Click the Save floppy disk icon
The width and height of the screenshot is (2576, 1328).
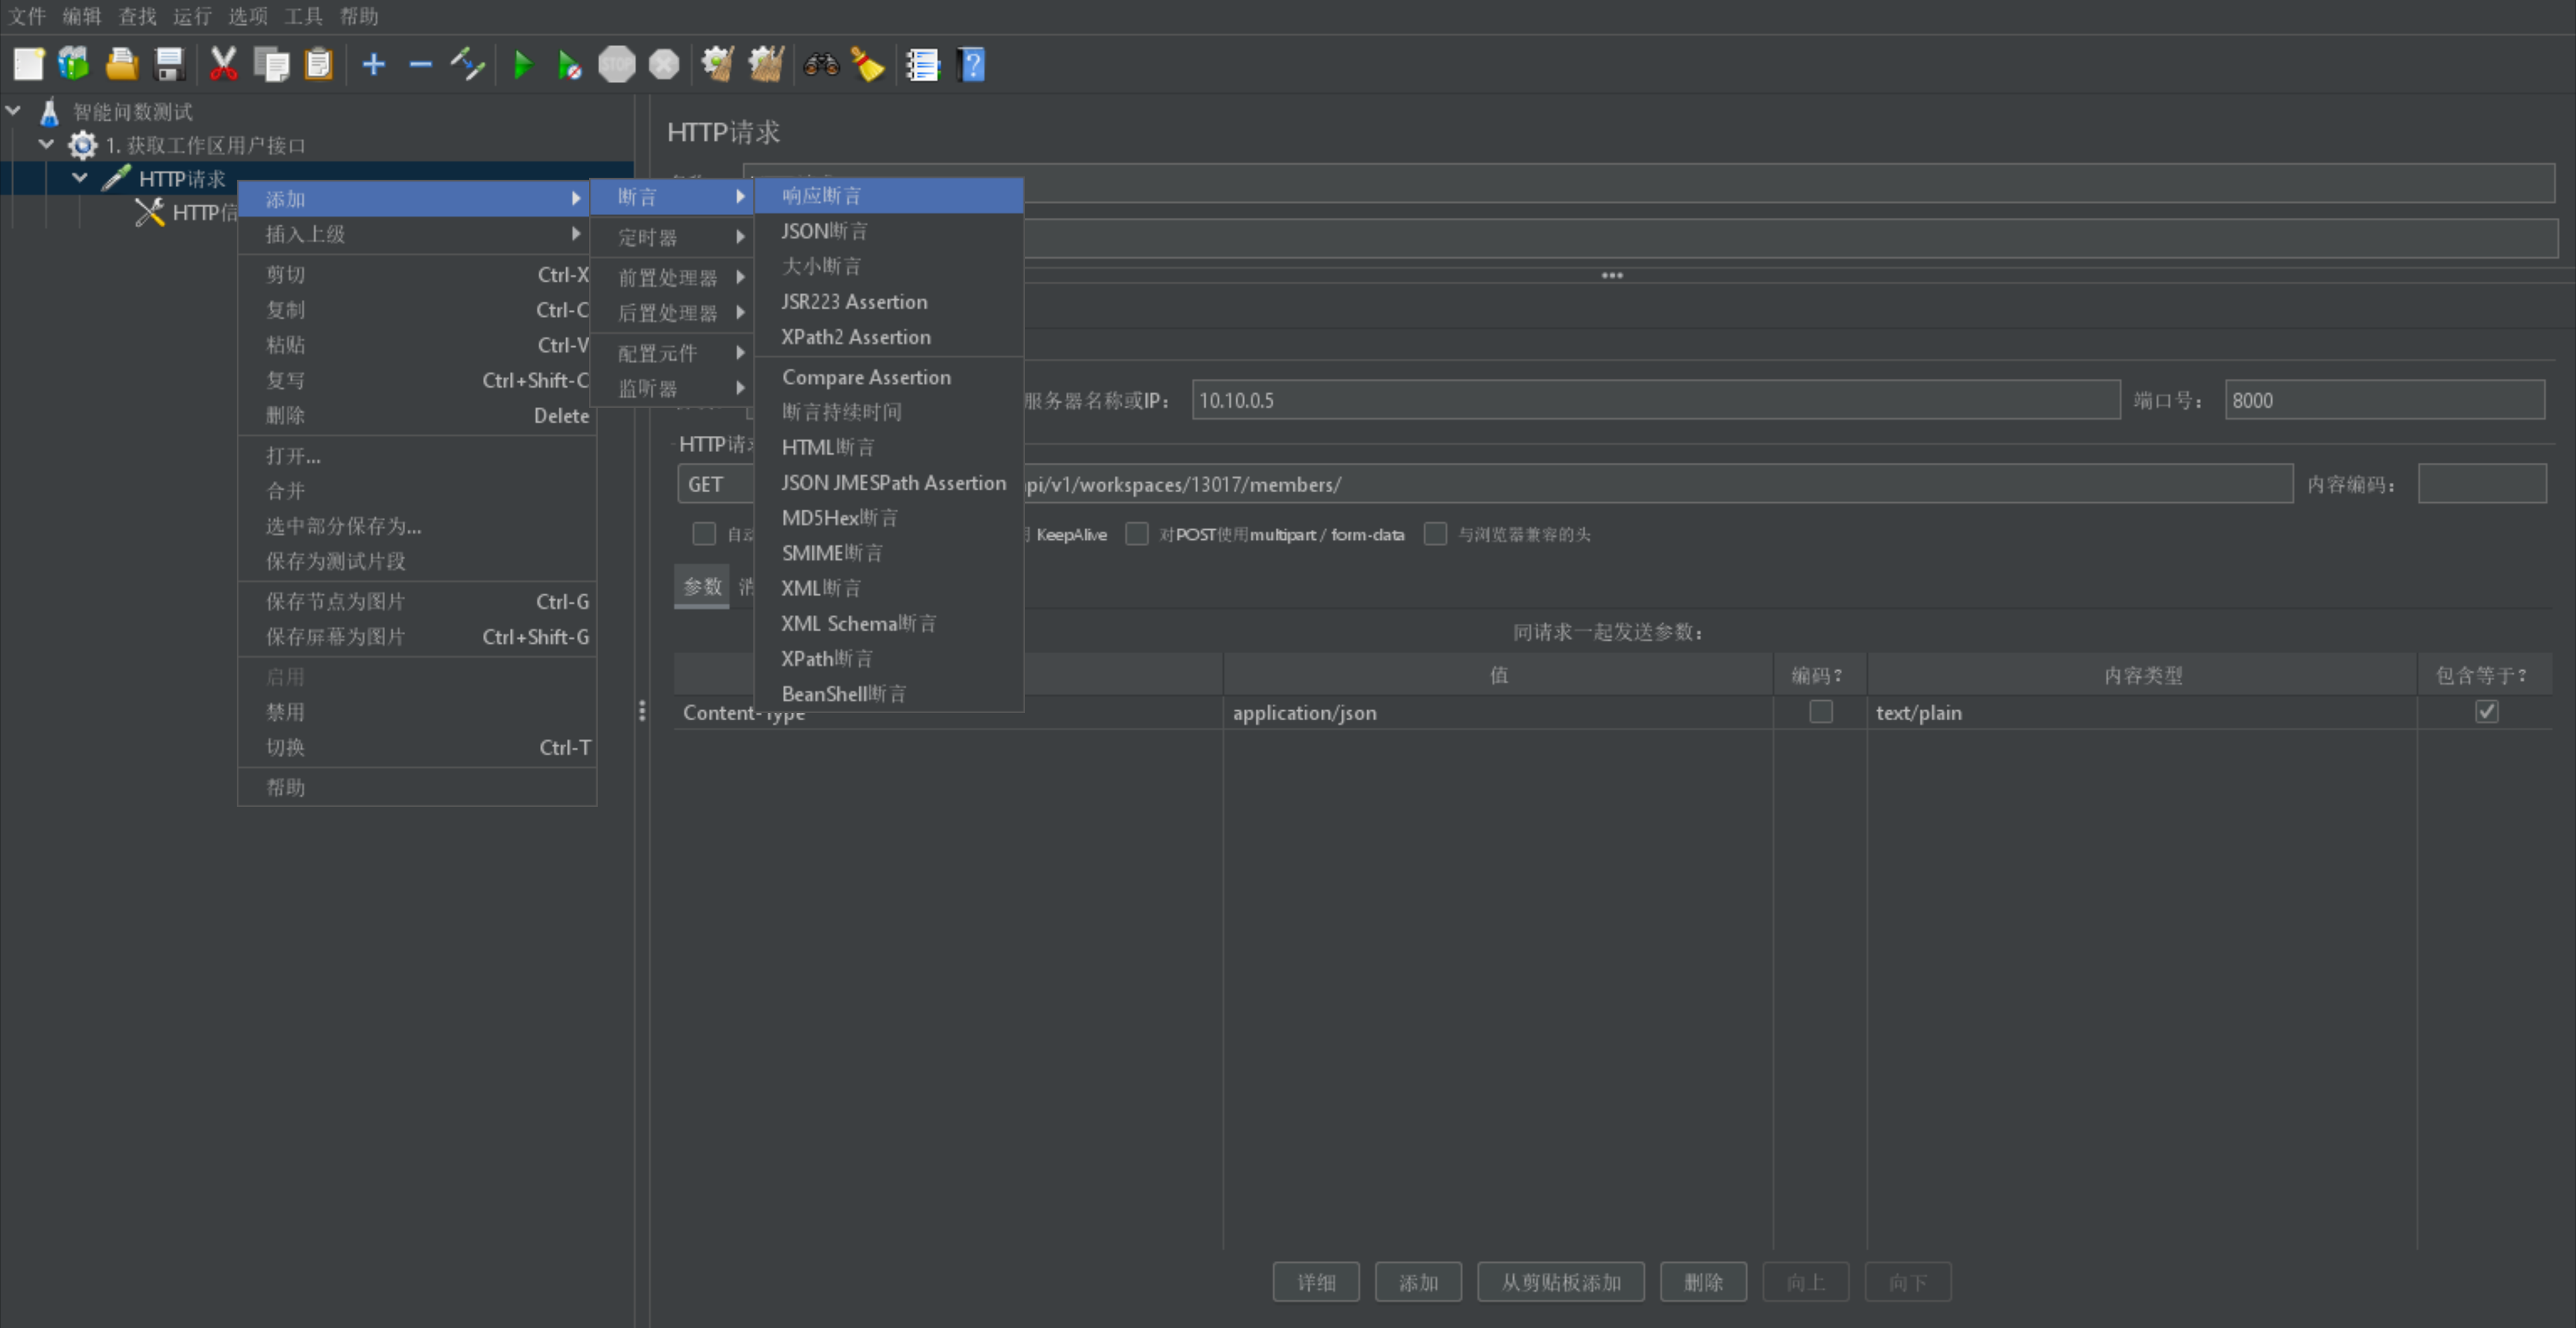click(170, 65)
